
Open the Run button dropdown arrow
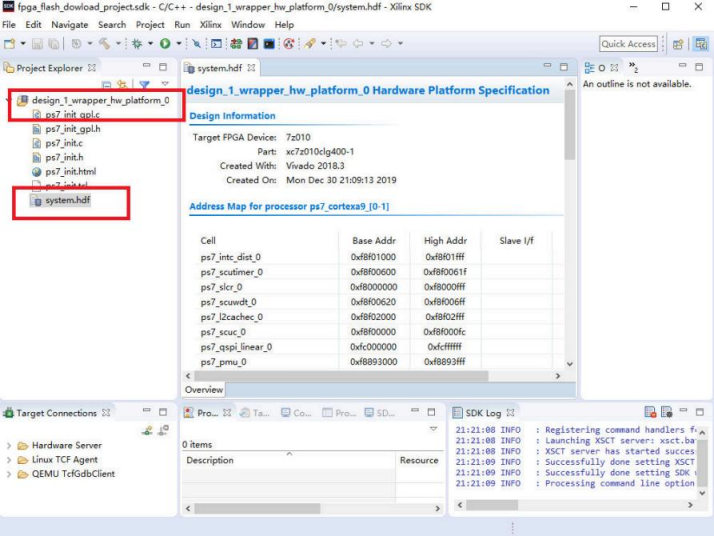[x=179, y=44]
